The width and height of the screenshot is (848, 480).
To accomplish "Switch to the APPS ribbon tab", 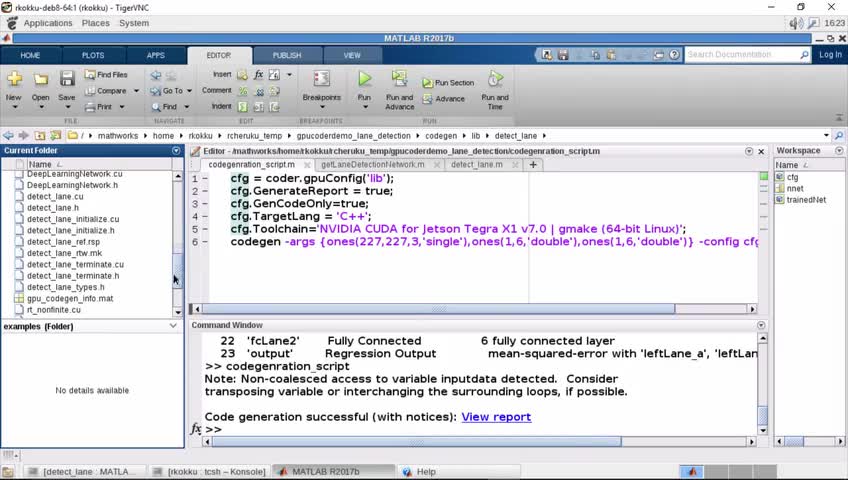I will (x=156, y=55).
